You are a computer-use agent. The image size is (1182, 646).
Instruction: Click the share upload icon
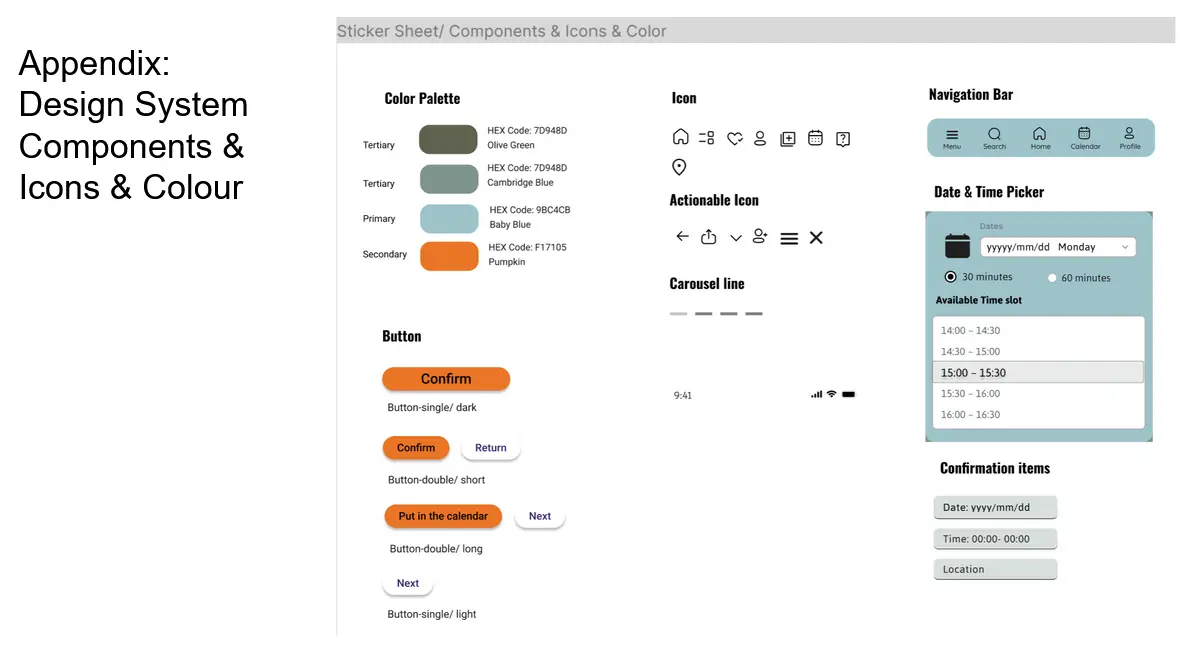709,237
